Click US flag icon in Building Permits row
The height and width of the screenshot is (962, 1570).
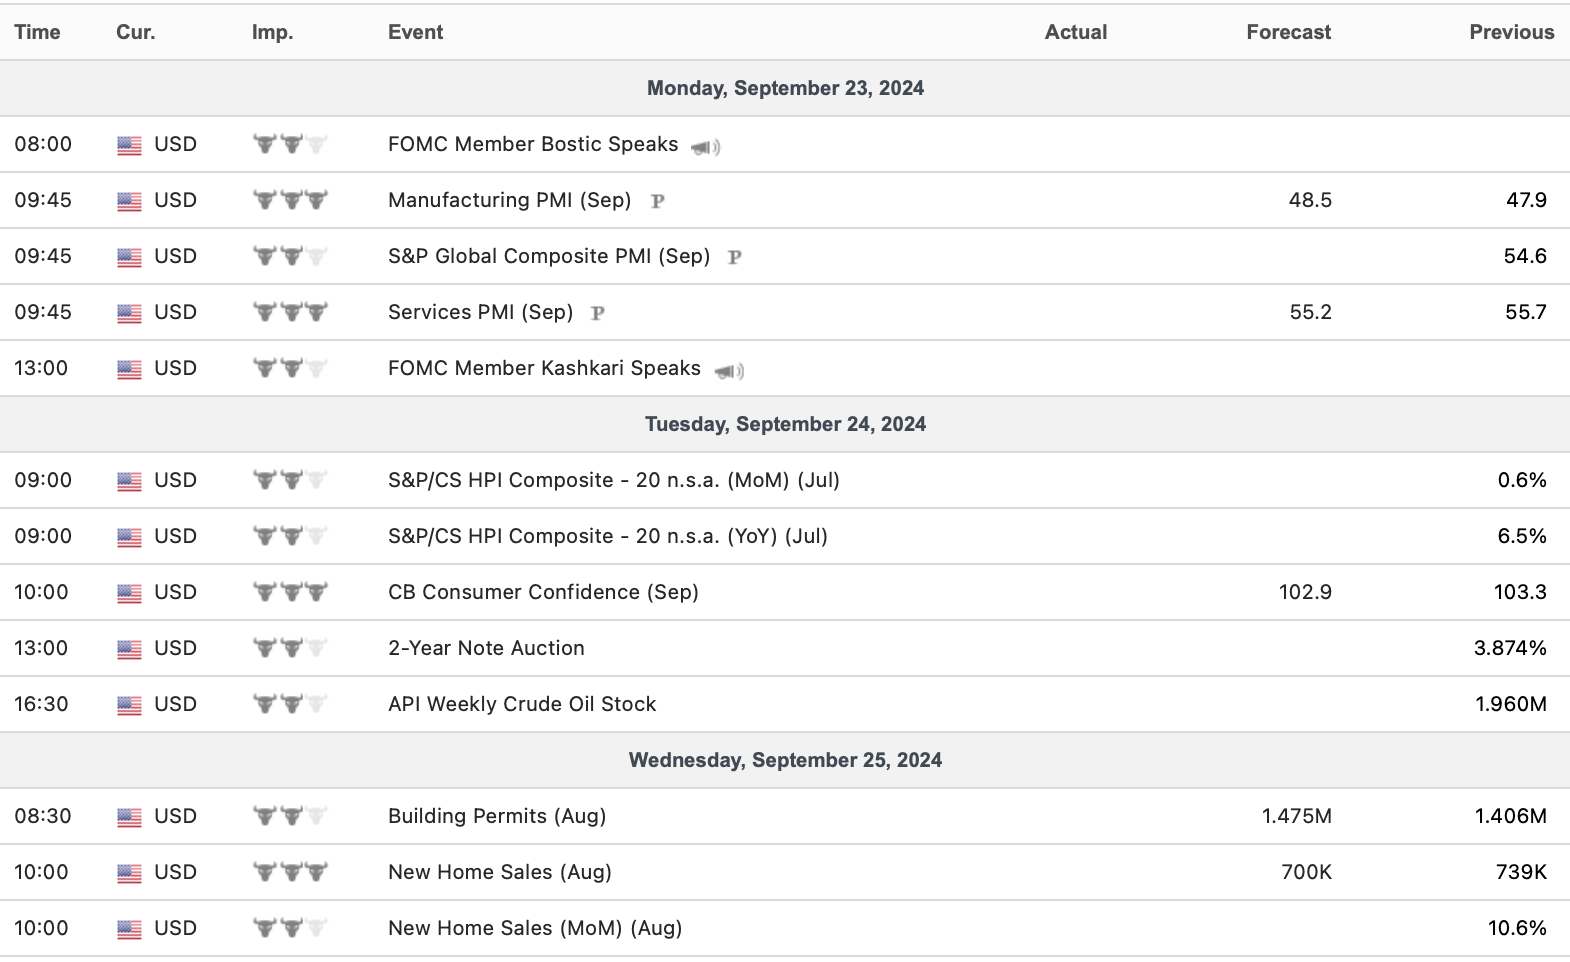pyautogui.click(x=129, y=817)
